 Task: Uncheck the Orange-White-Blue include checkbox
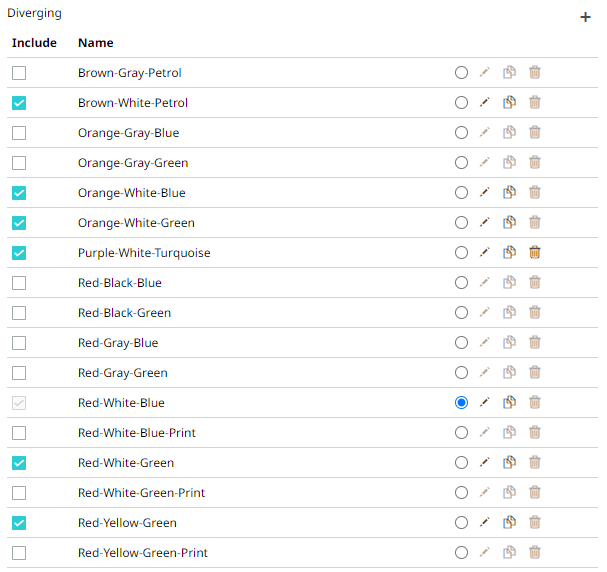[19, 193]
